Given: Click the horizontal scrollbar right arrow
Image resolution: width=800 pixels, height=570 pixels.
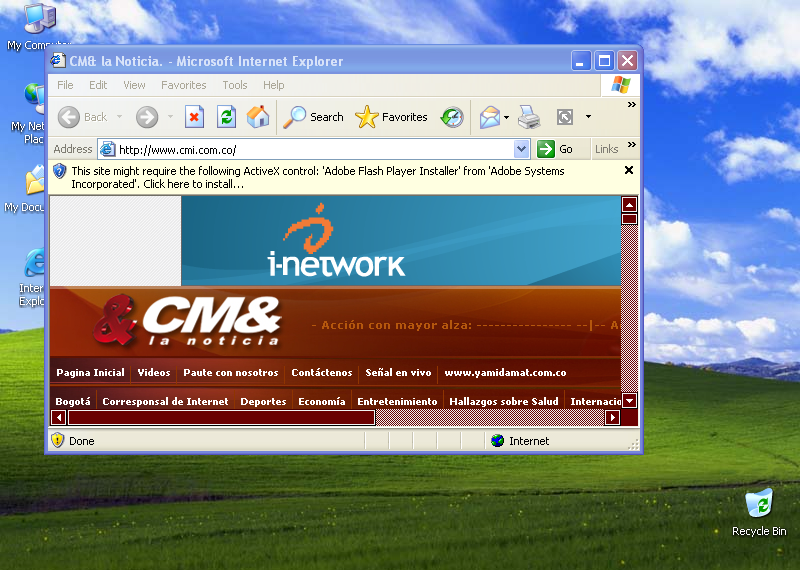Looking at the screenshot, I should [x=612, y=417].
